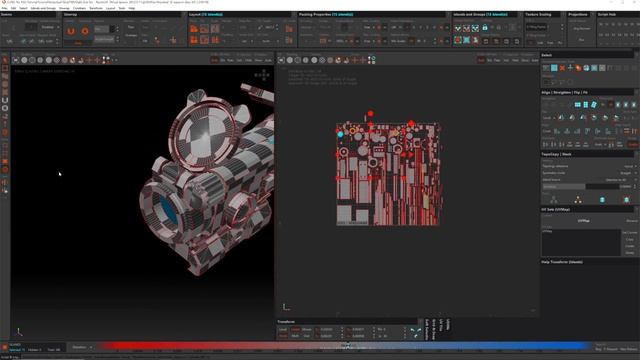Open the Edit menu

pyautogui.click(x=13, y=8)
